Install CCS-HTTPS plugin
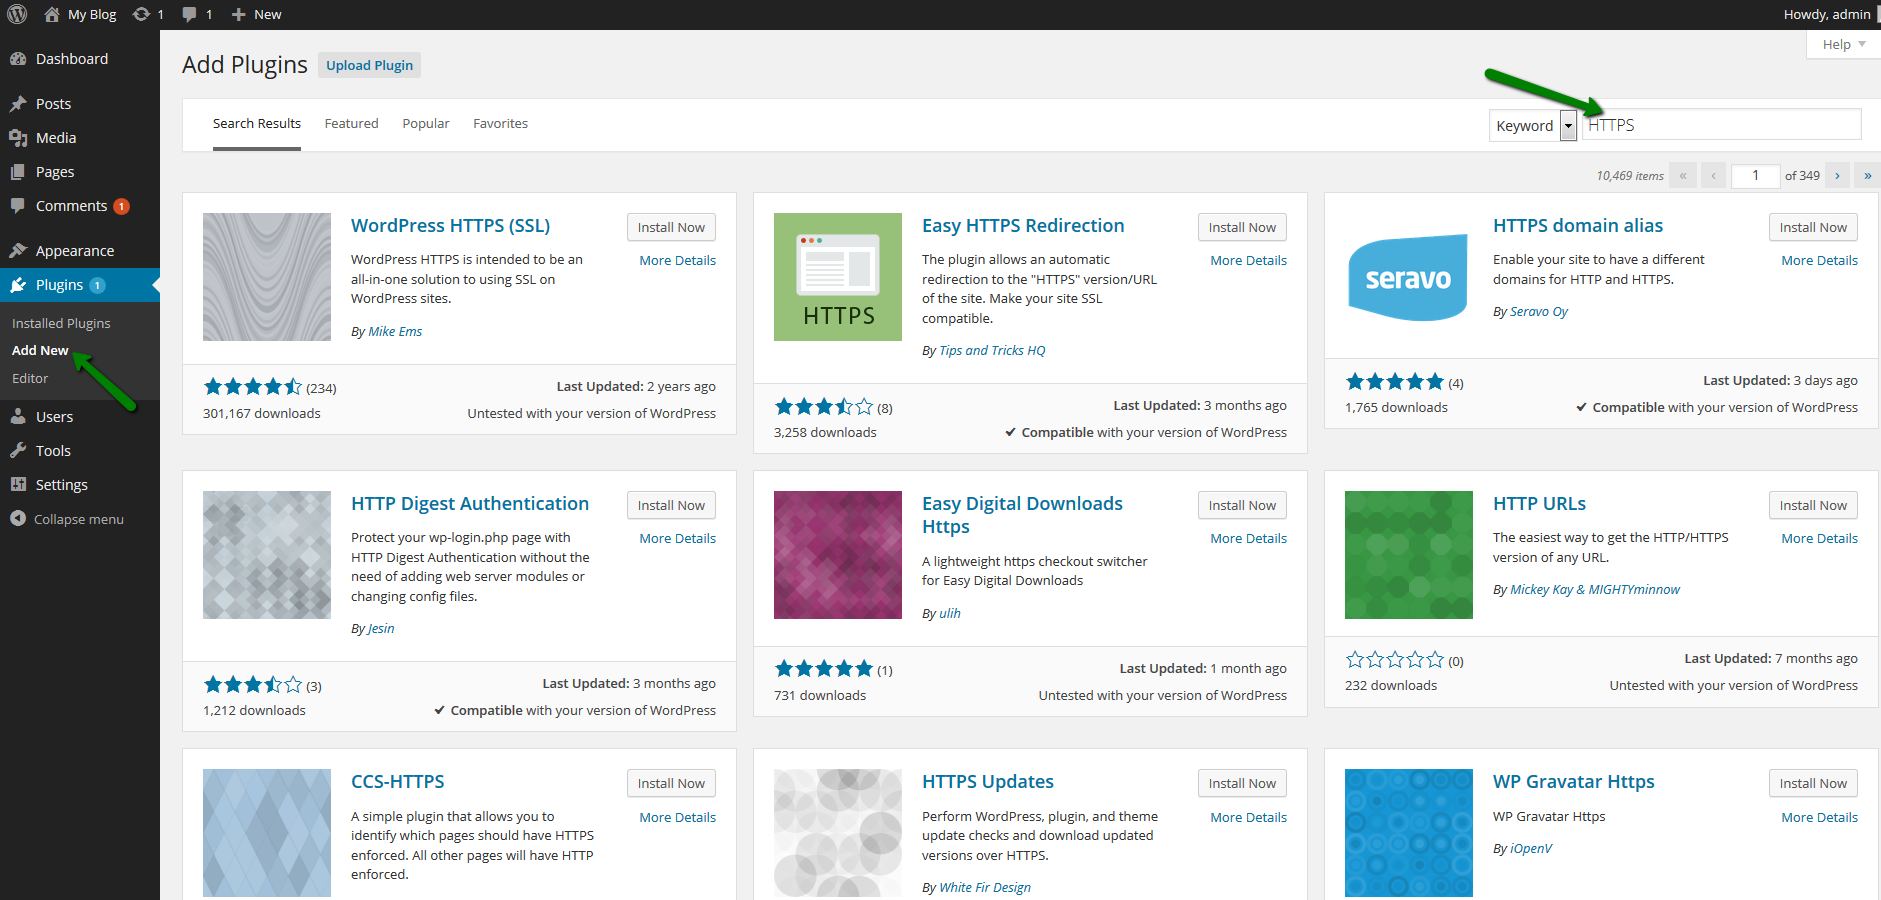Screen dimensions: 1881x900 tap(671, 783)
